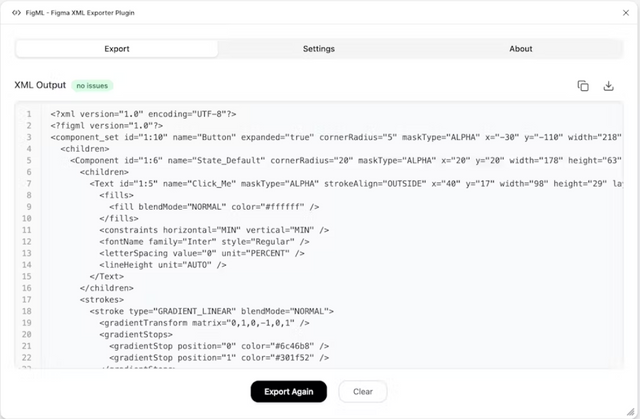Click line number 1 in gutter
The image size is (640, 419).
(29, 114)
